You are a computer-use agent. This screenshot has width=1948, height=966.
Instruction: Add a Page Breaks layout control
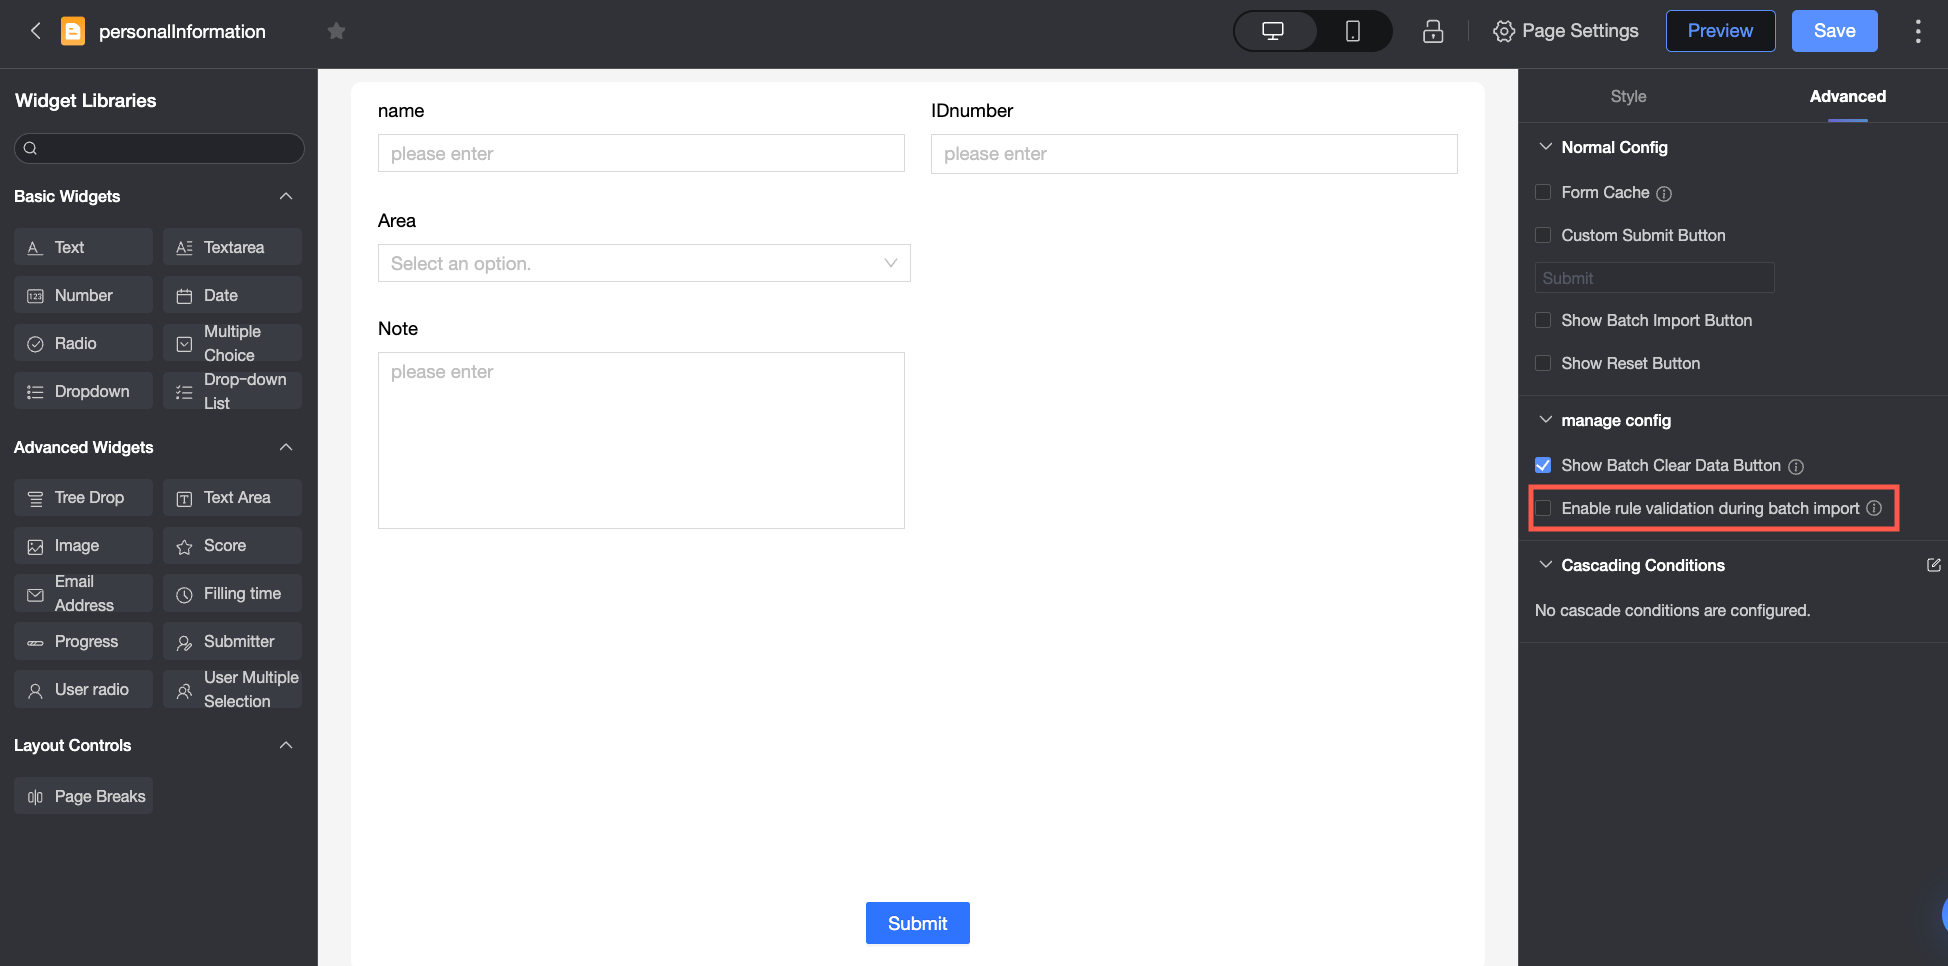(x=83, y=796)
